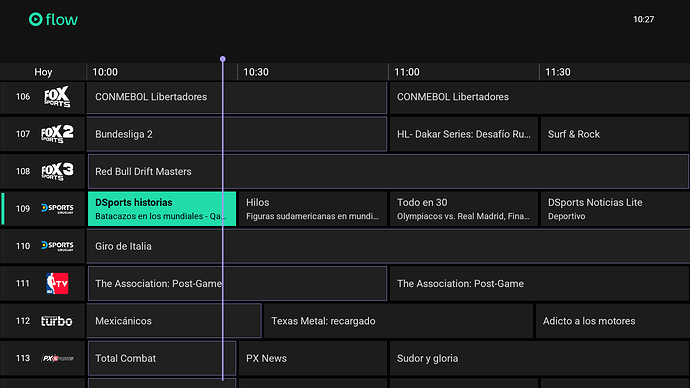Open the Mexicánicos program
Viewport: 690px width, 388px height.
click(x=174, y=321)
